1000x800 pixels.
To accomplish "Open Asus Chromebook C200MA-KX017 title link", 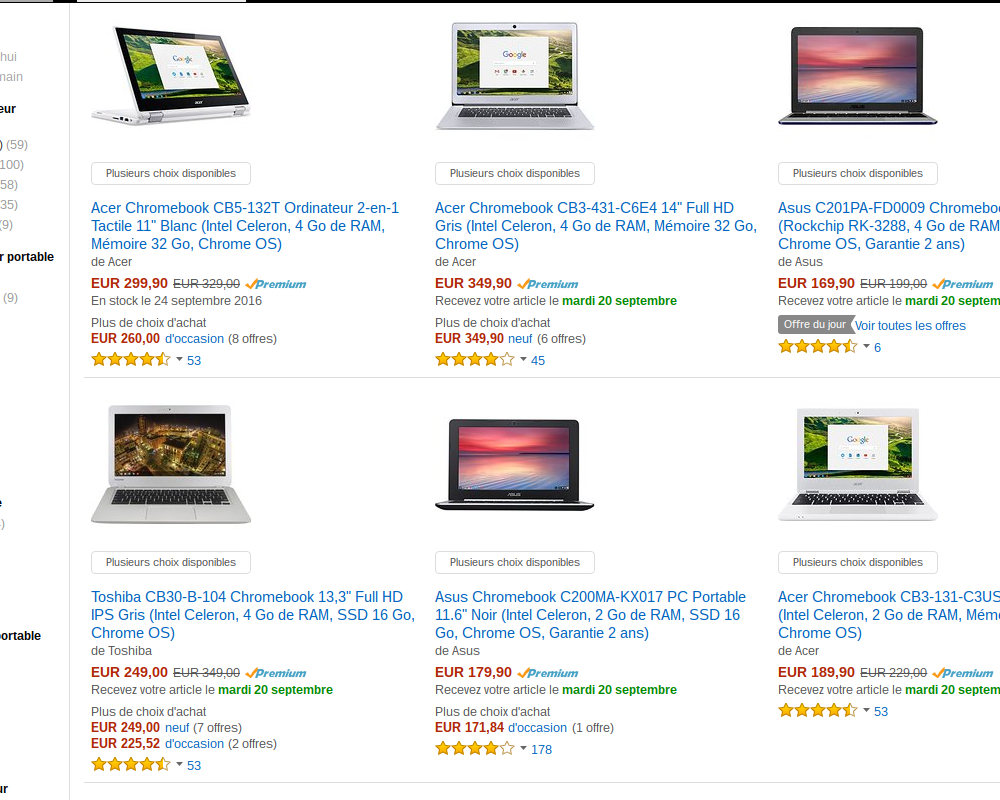I will point(590,615).
